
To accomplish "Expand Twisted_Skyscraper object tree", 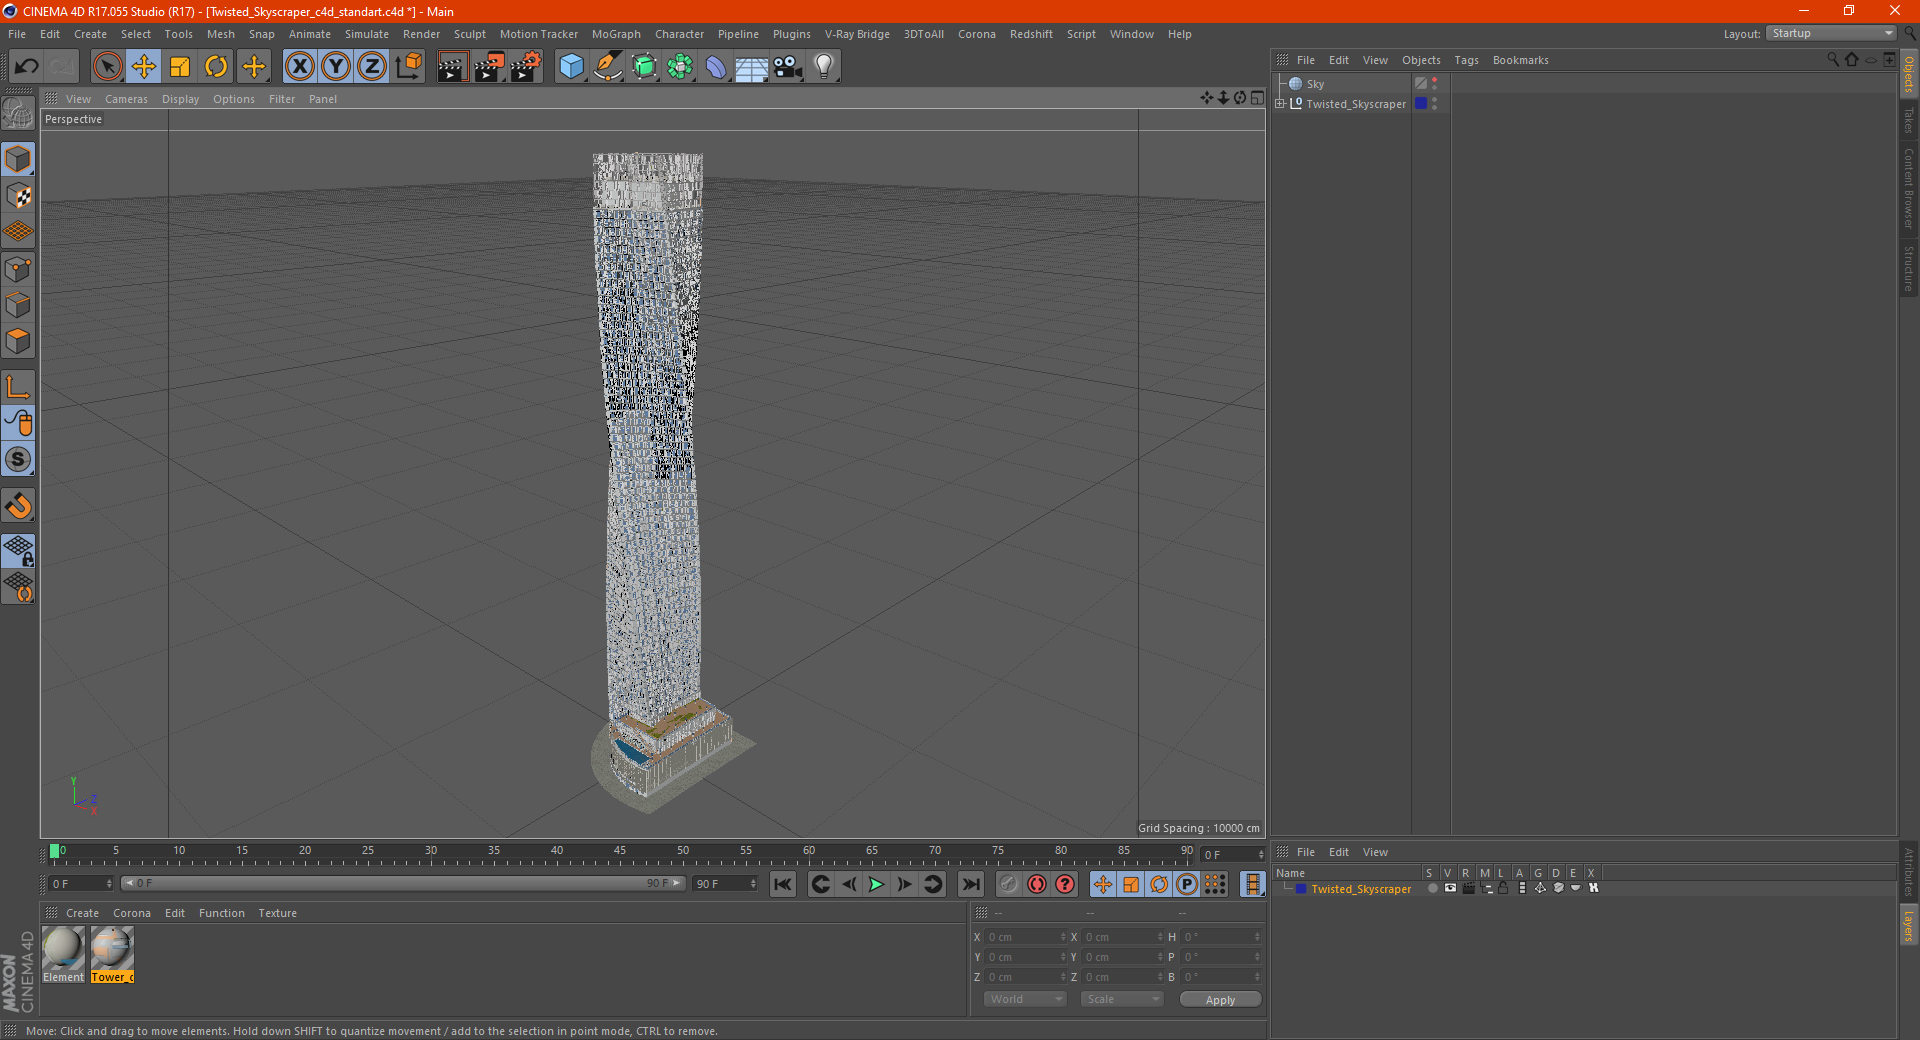I will pos(1280,104).
